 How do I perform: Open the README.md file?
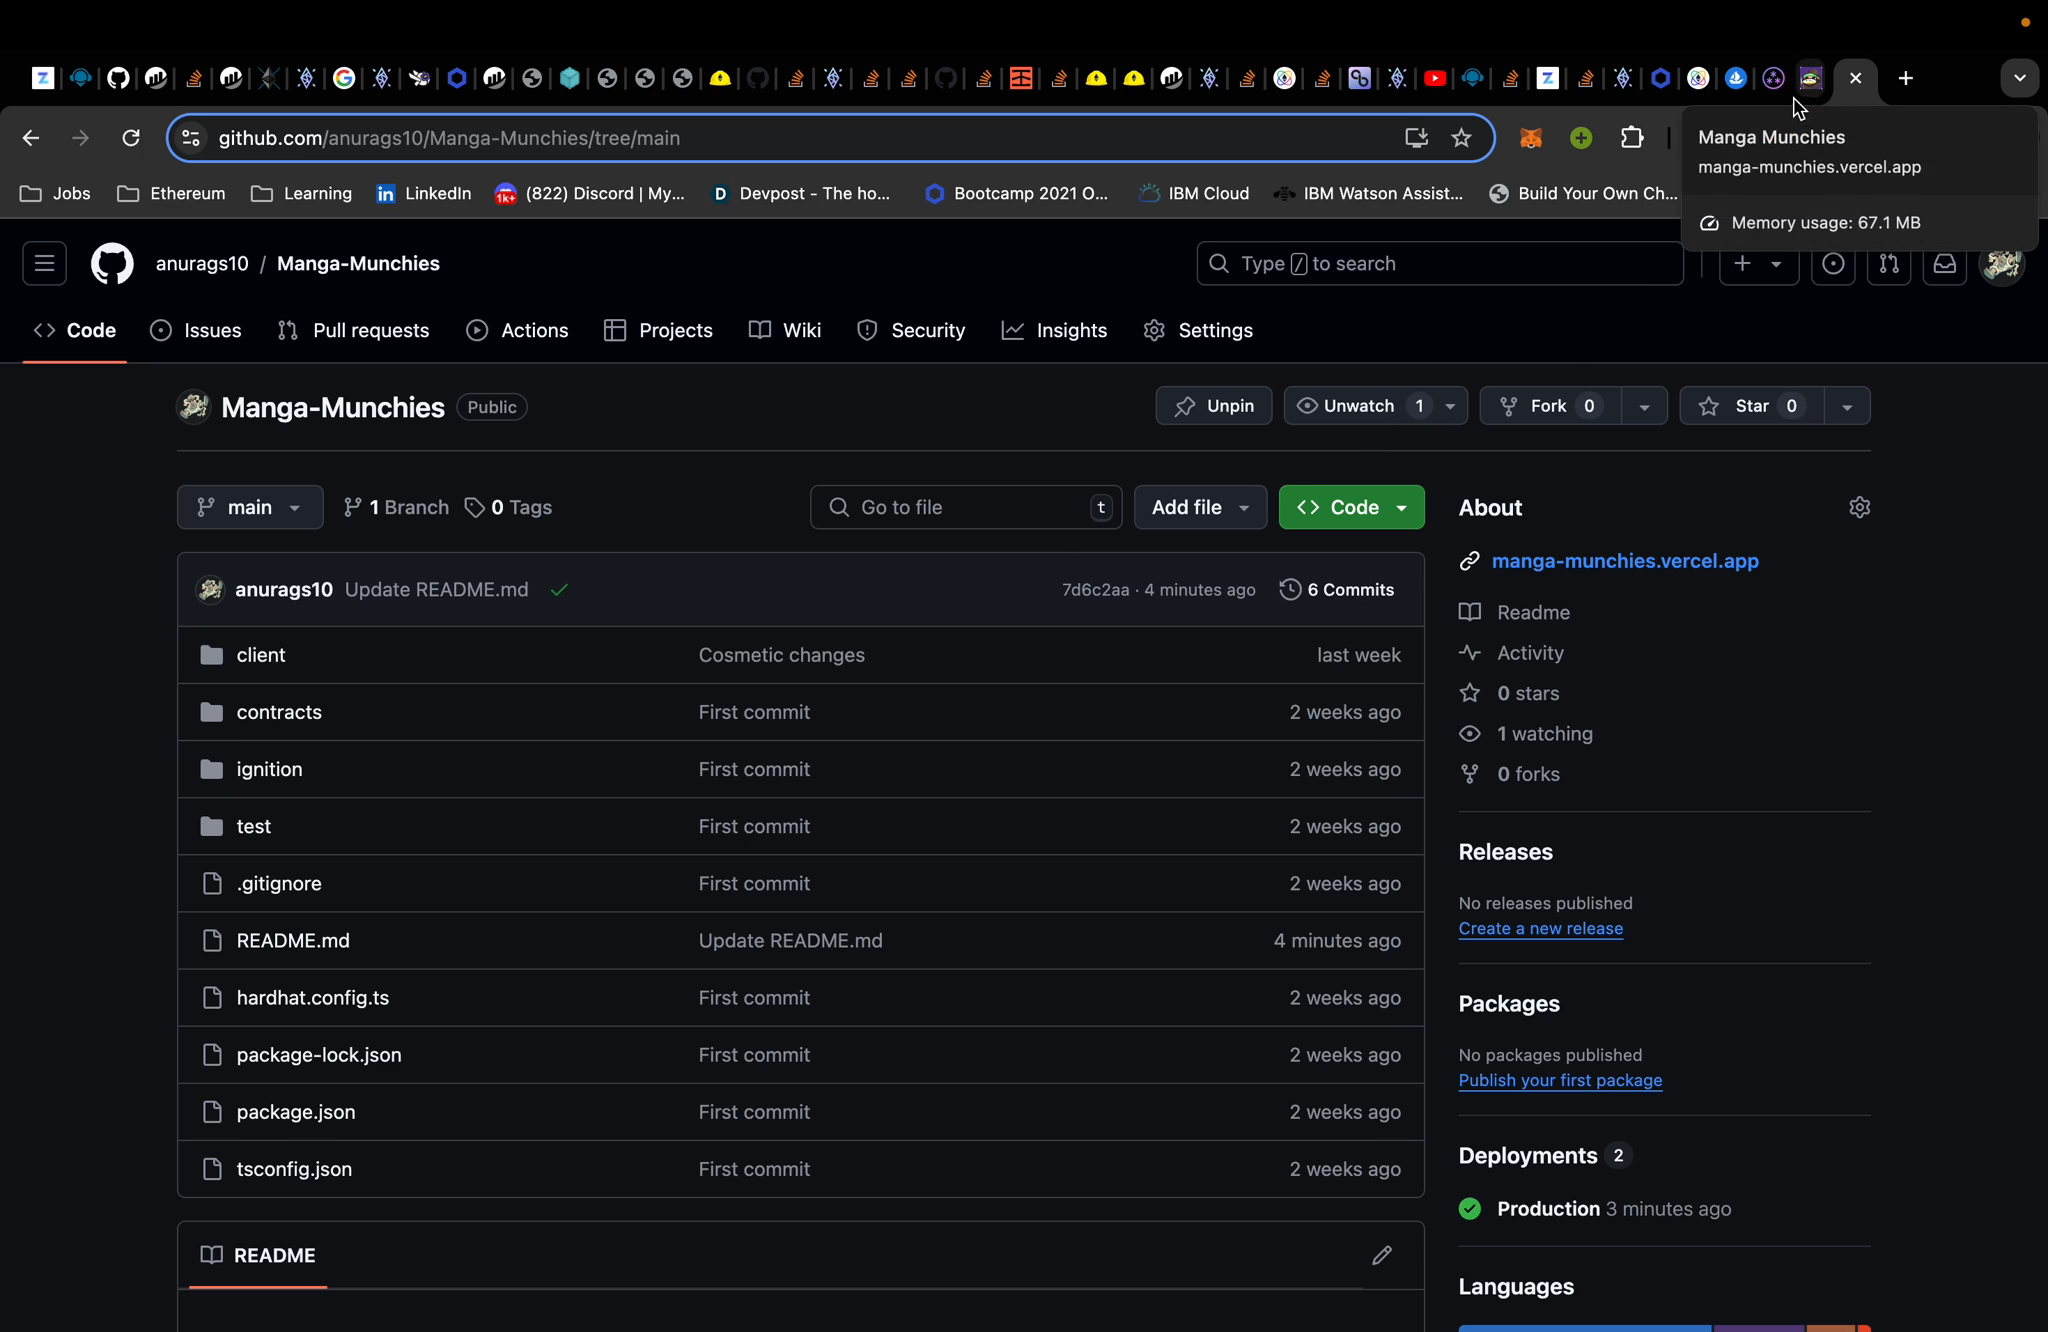tap(293, 941)
